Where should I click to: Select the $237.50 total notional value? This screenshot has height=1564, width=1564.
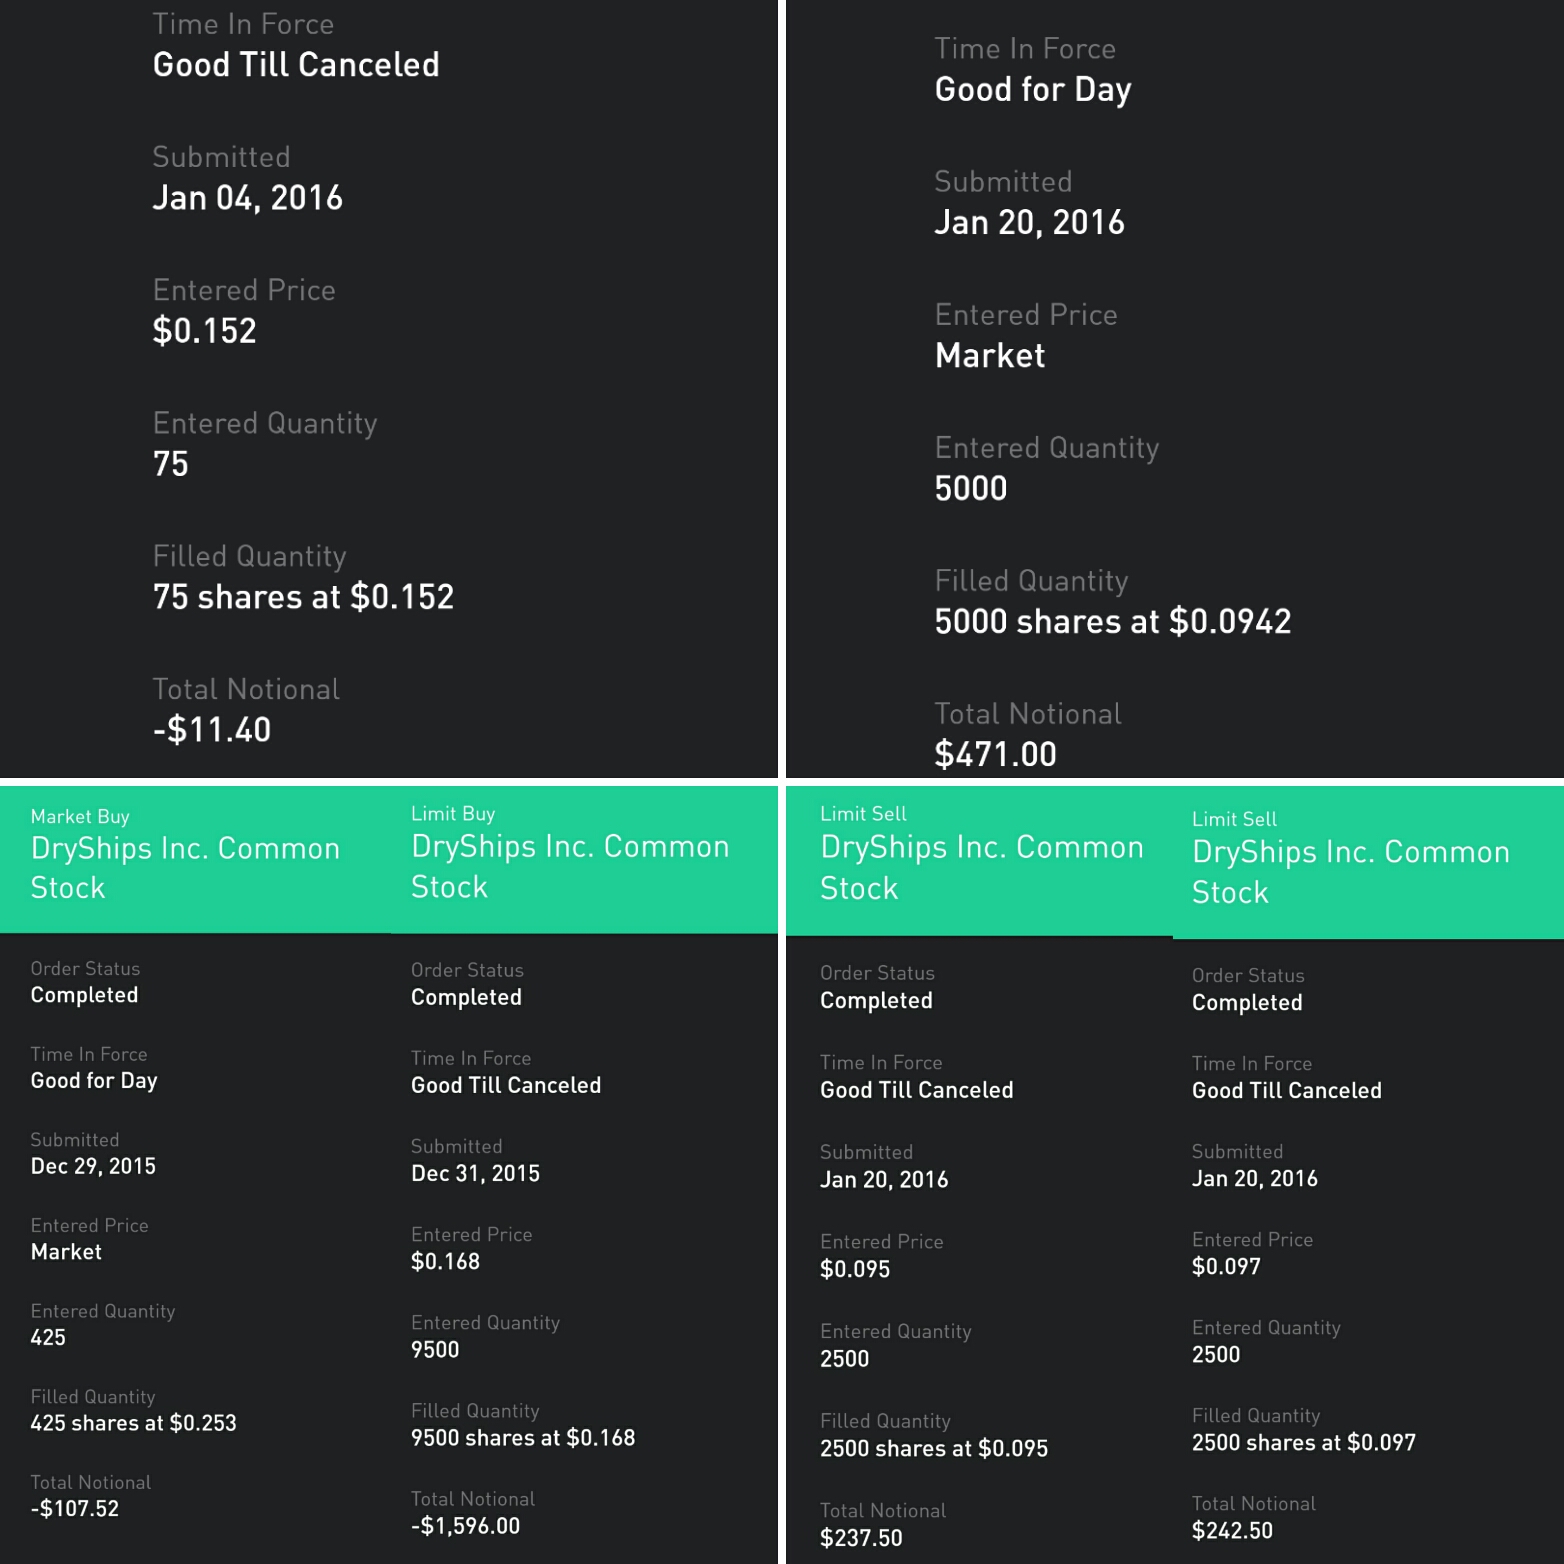(861, 1538)
